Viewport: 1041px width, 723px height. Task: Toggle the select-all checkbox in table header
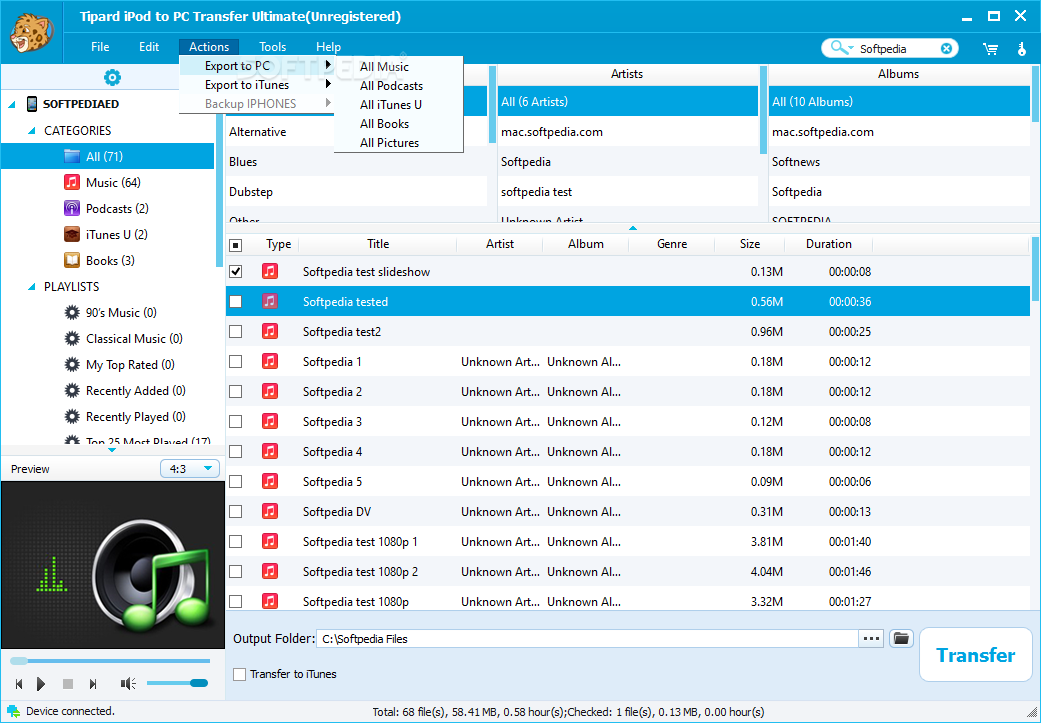click(236, 245)
